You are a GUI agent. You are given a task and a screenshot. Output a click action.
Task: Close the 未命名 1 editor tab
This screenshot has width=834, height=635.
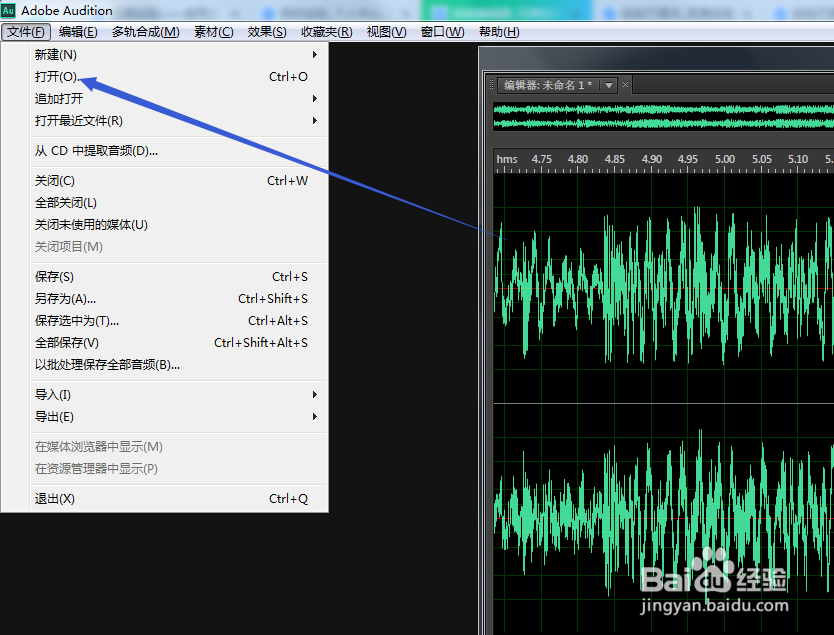(x=625, y=84)
